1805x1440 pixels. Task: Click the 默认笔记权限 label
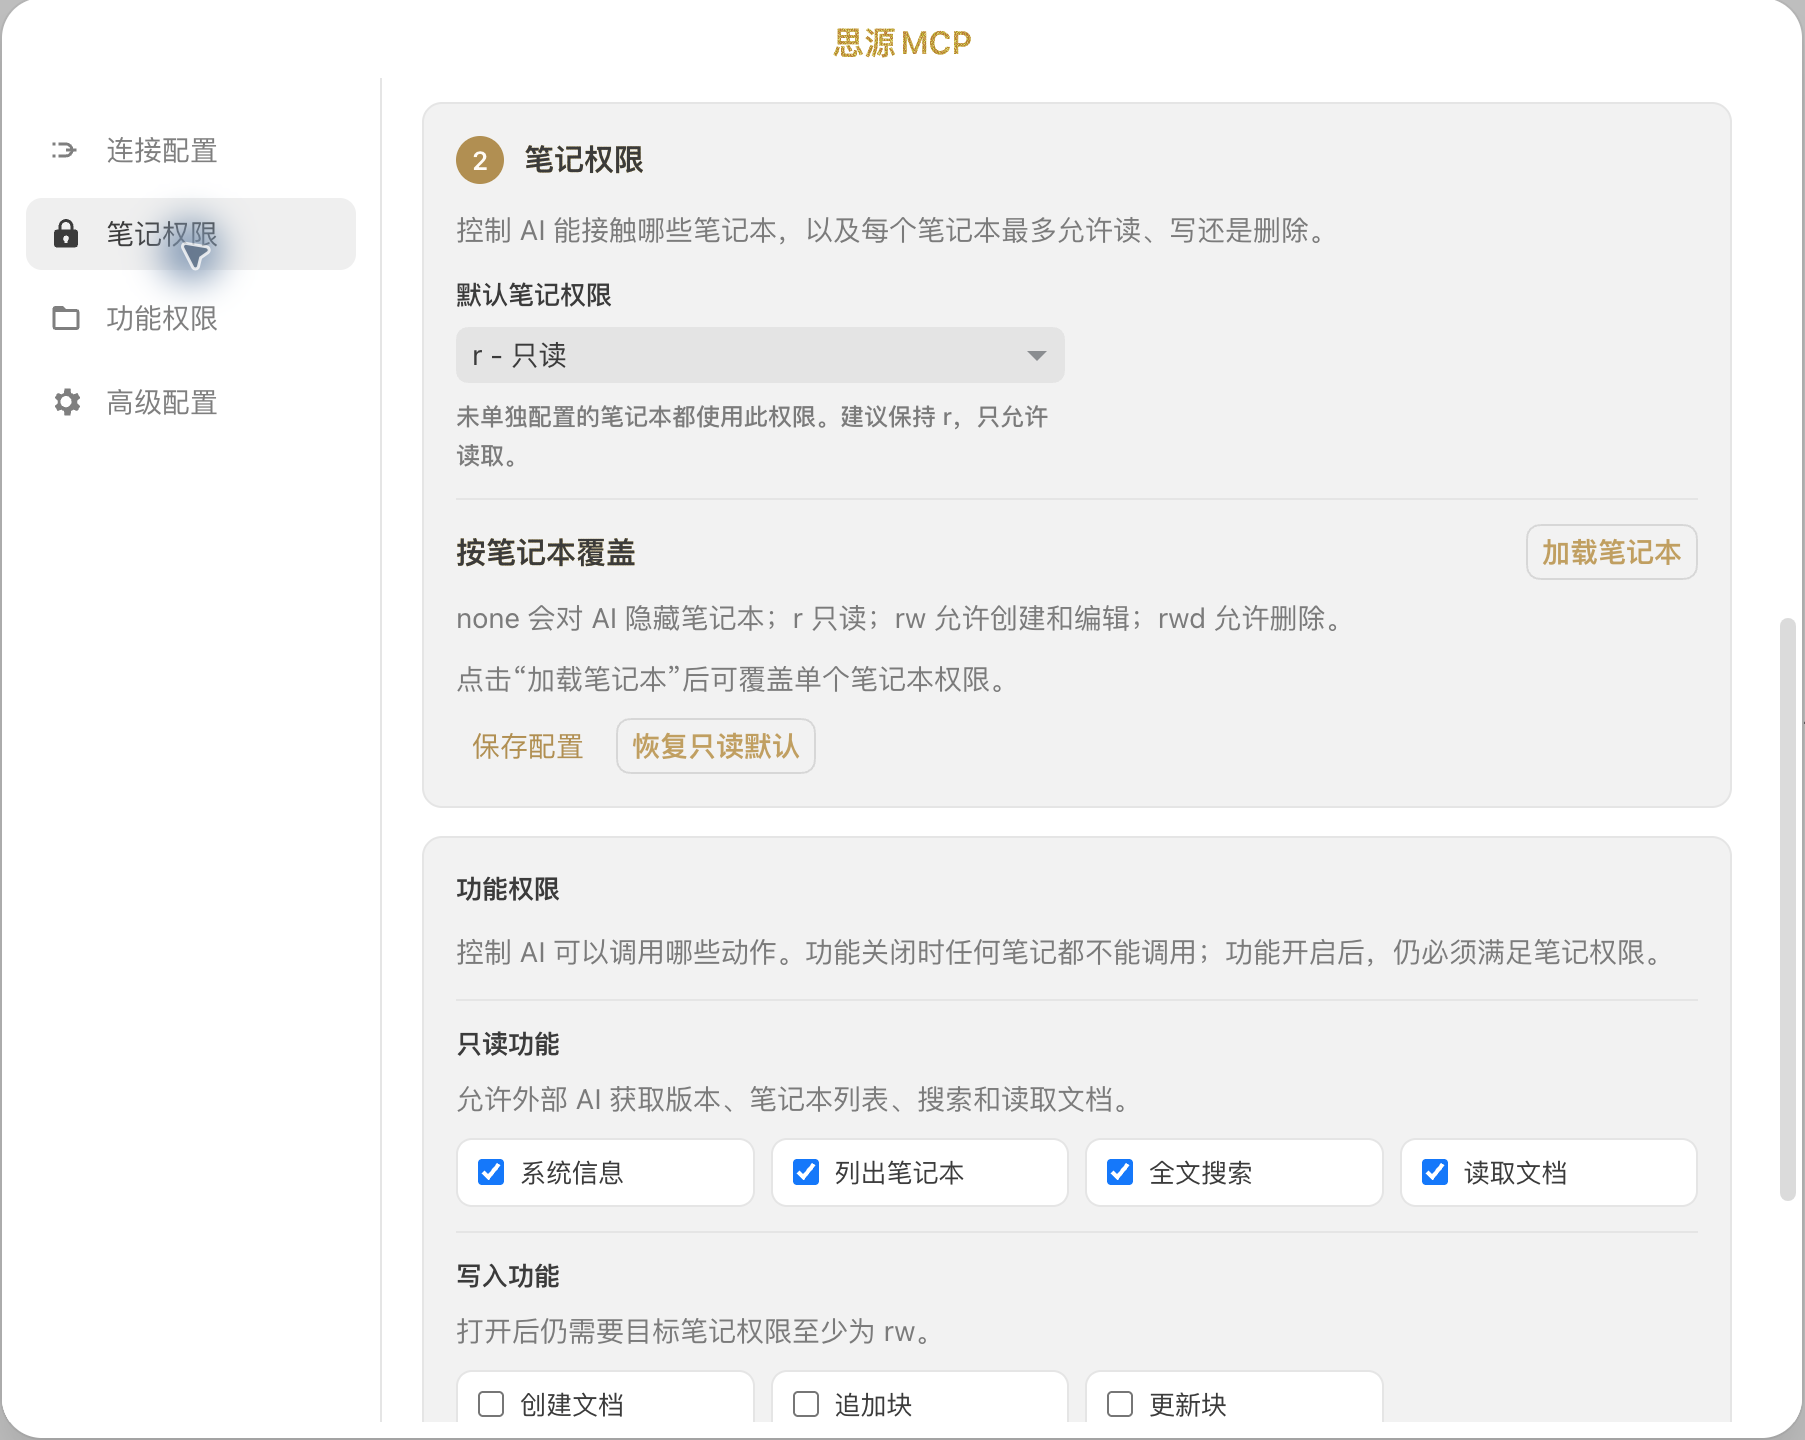534,295
